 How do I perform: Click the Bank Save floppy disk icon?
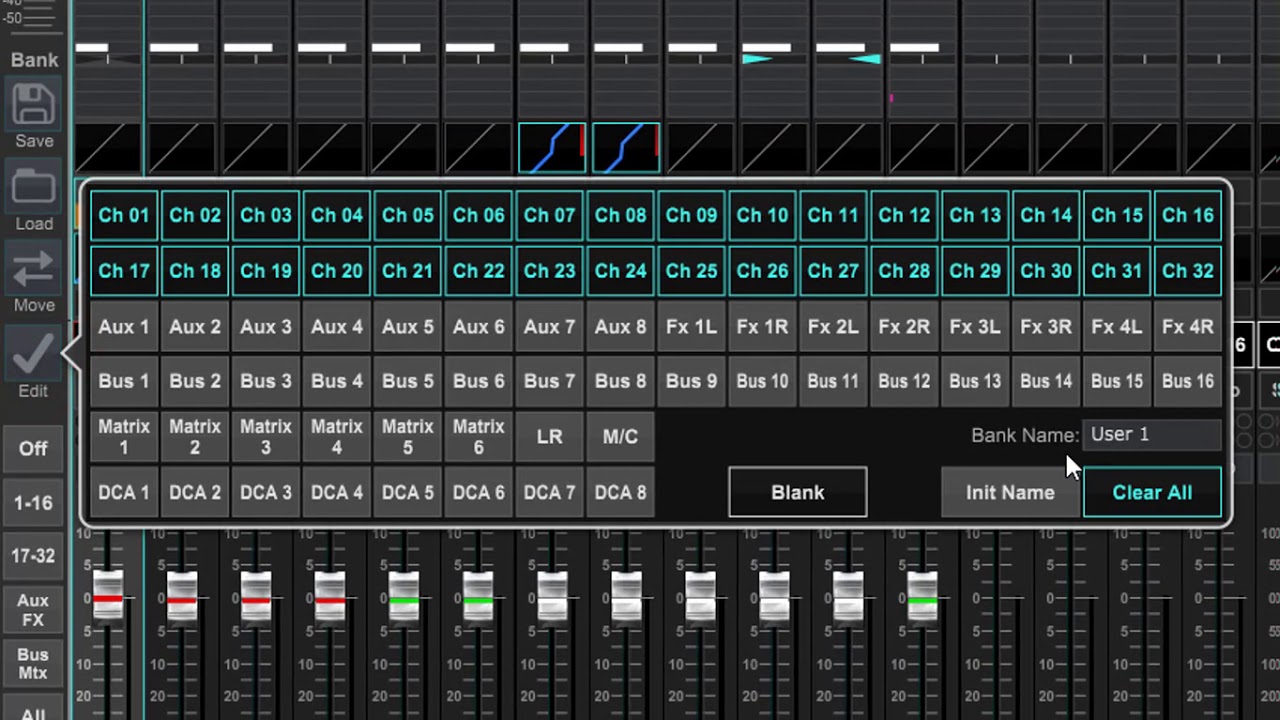(x=34, y=106)
